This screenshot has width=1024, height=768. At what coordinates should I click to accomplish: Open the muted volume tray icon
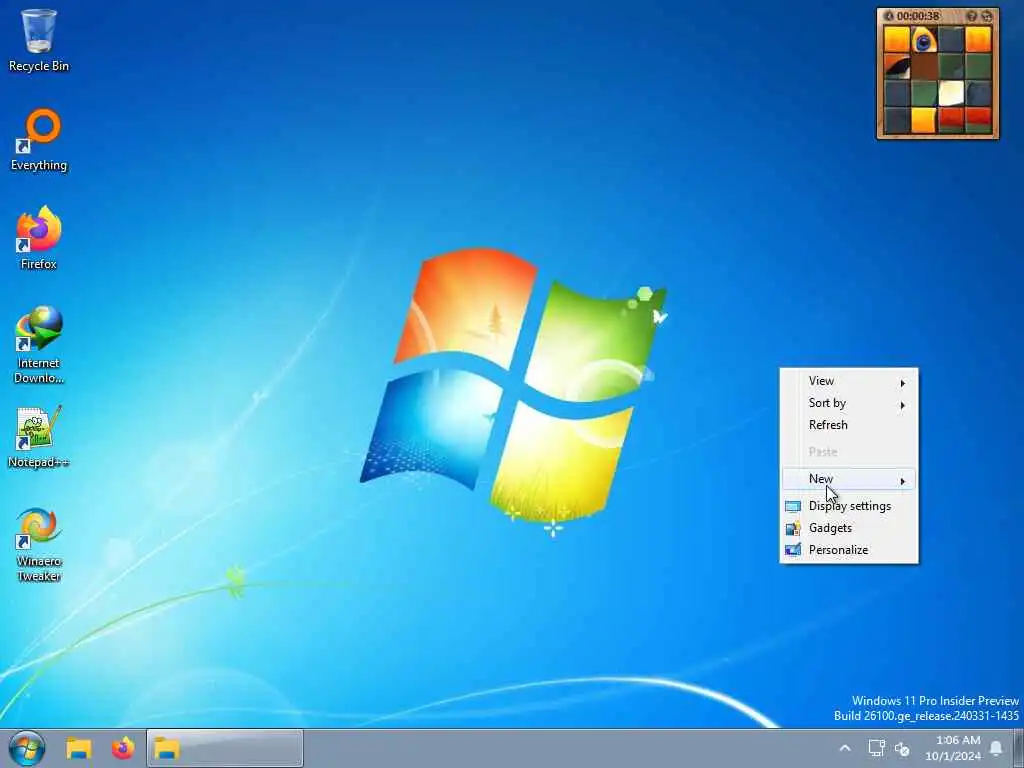click(x=903, y=749)
